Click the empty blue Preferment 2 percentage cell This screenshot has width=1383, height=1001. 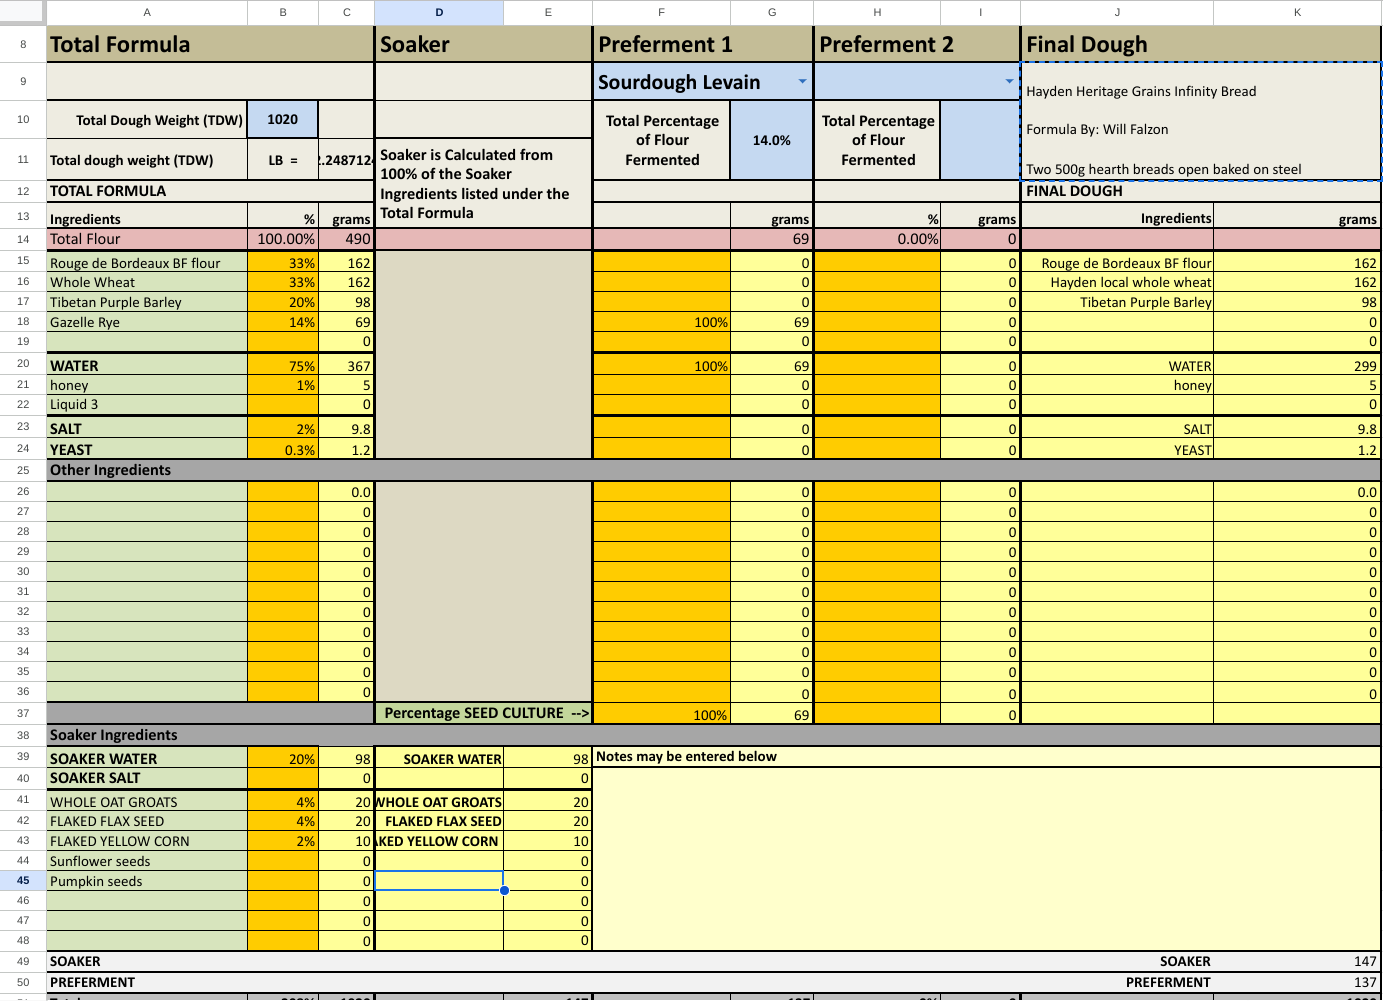click(x=979, y=141)
